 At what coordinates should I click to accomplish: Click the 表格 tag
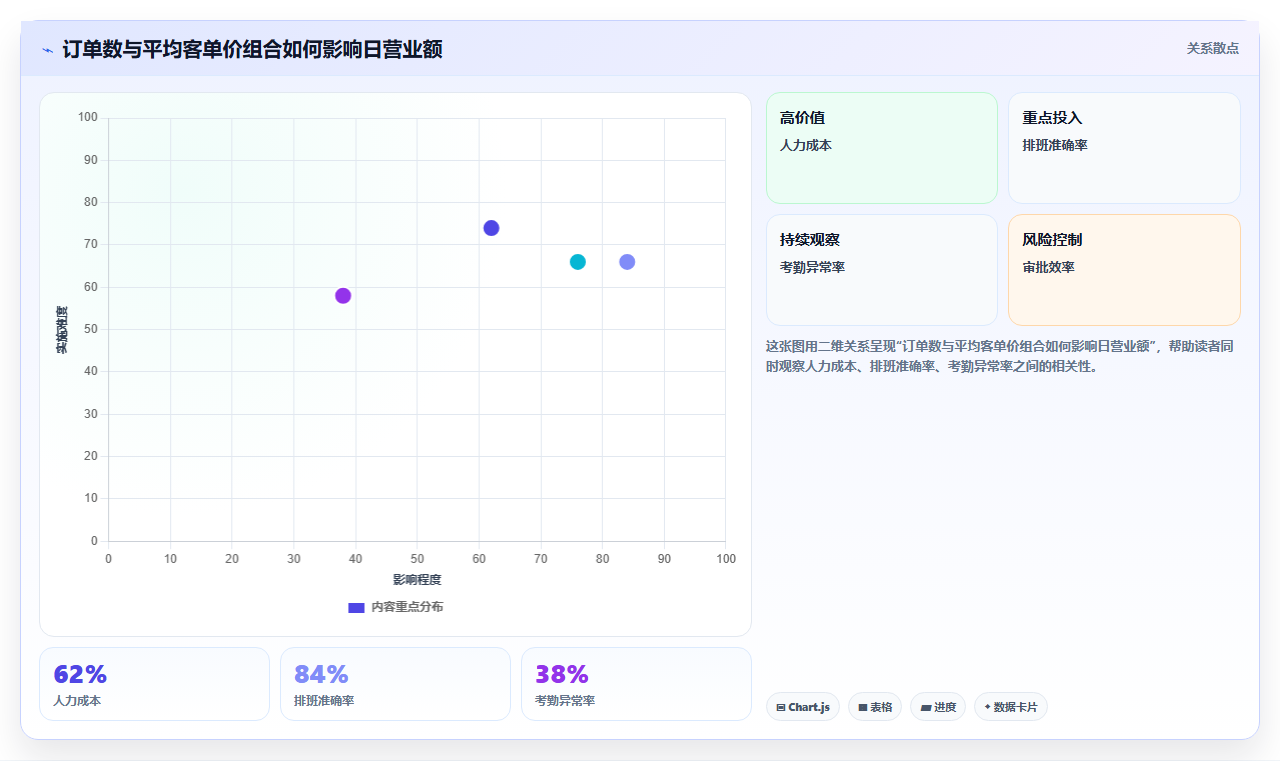875,707
